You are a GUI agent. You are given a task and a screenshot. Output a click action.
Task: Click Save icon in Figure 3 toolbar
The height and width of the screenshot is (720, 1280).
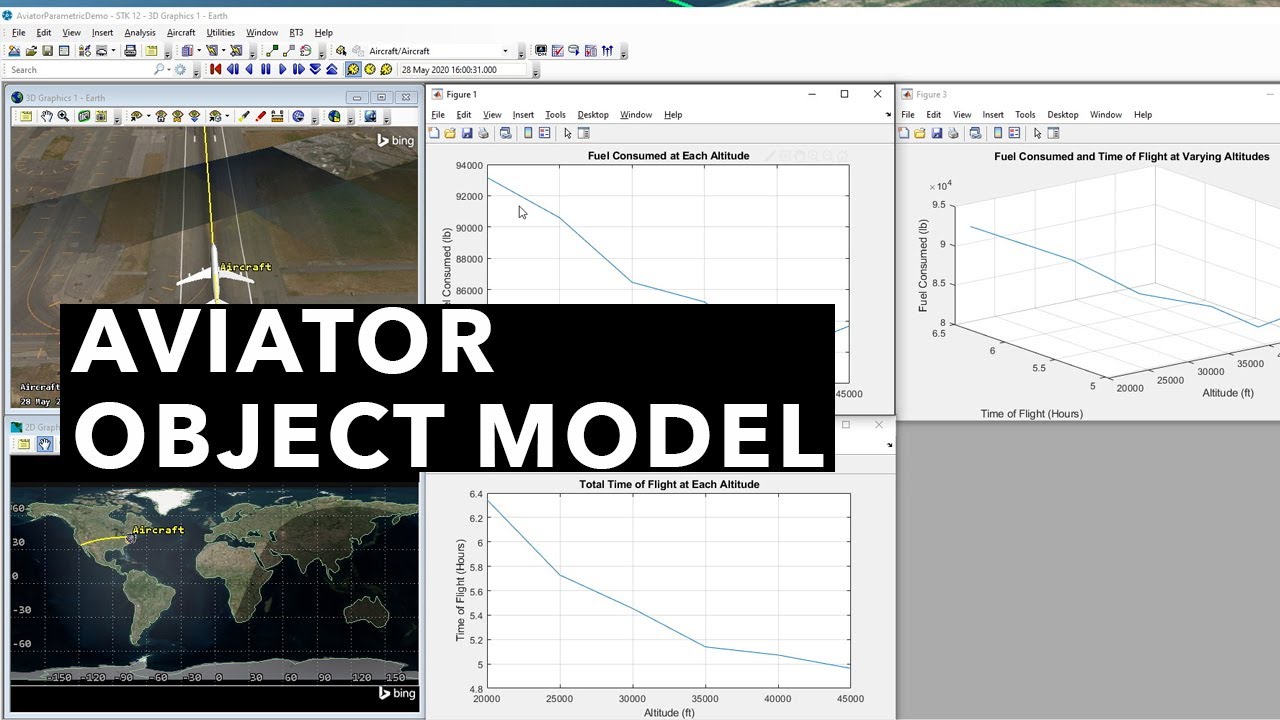tap(937, 132)
